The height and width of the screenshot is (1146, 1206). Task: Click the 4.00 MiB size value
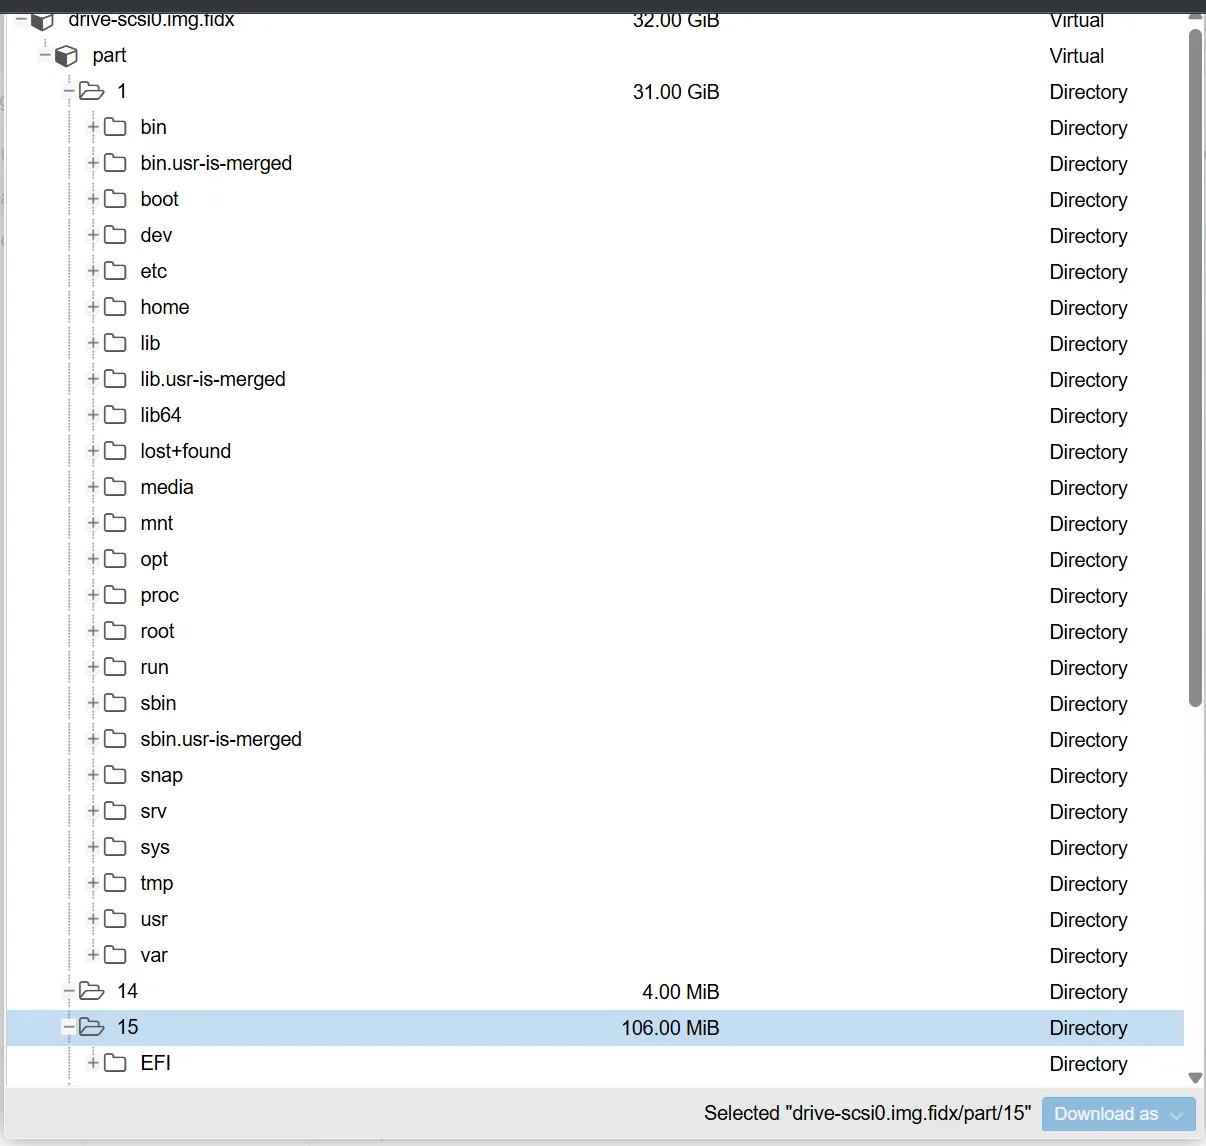681,992
